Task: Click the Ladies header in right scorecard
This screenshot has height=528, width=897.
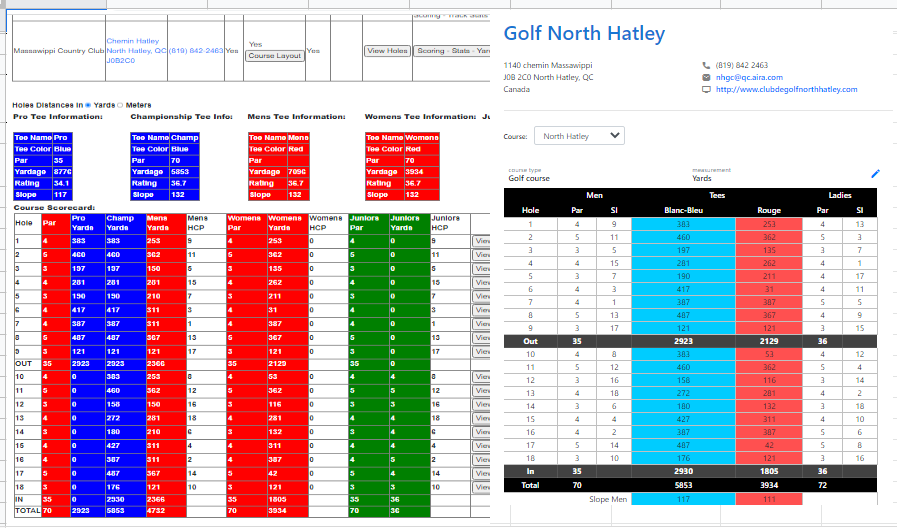Action: [840, 196]
